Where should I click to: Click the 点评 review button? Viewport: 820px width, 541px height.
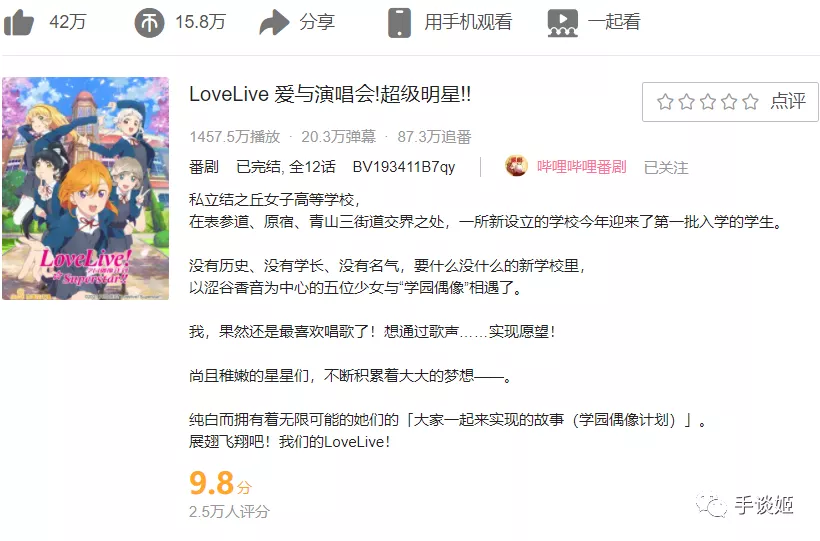pos(788,102)
